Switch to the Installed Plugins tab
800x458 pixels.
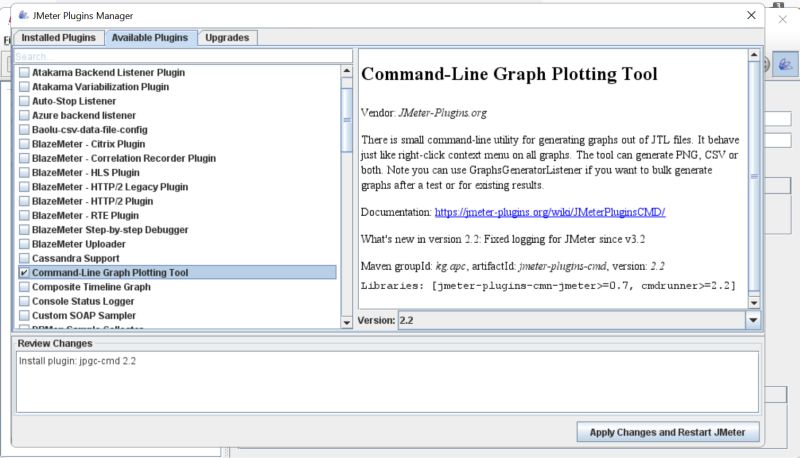[59, 38]
